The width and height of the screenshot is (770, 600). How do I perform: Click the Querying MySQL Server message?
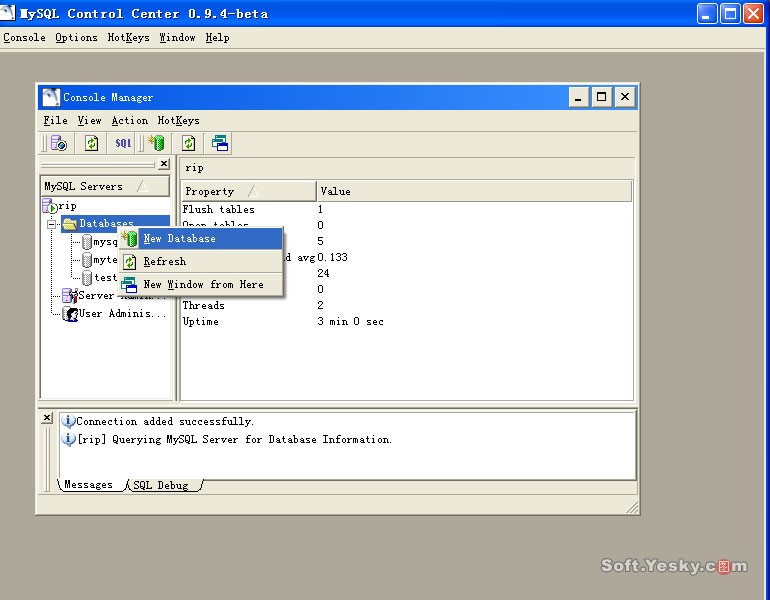[235, 439]
